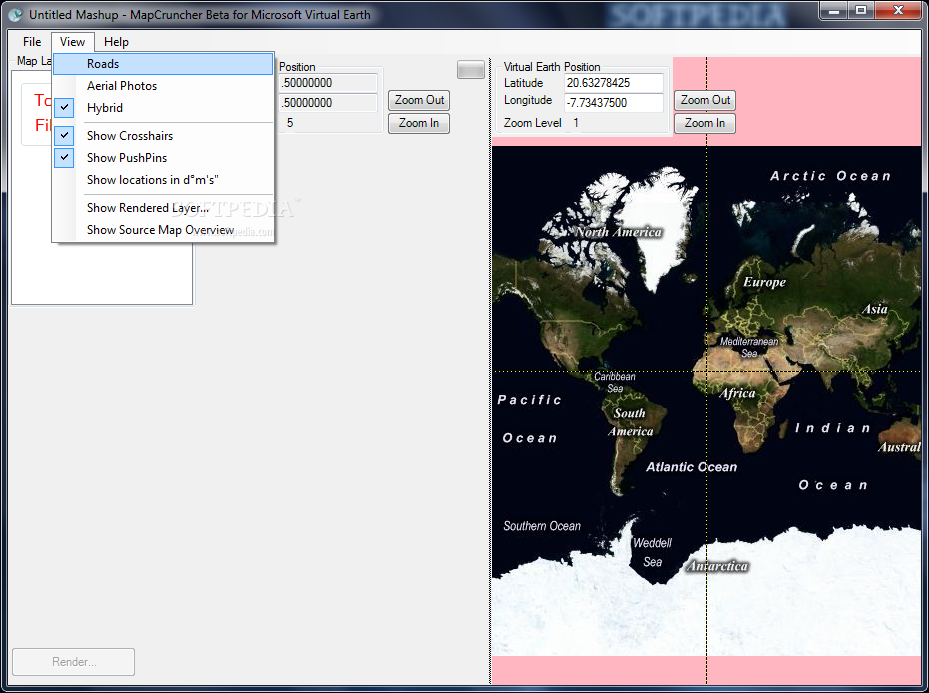Screen dimensions: 929x693
Task: Click the Africa label on the map
Action: coord(738,393)
